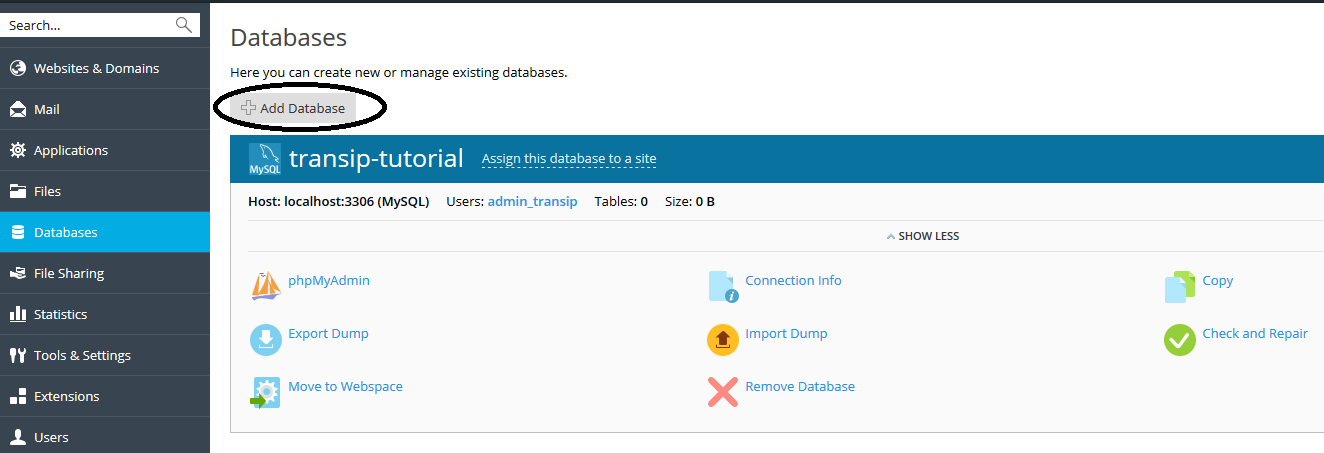This screenshot has height=453, width=1324.
Task: Click the Export Dump link
Action: pyautogui.click(x=328, y=333)
